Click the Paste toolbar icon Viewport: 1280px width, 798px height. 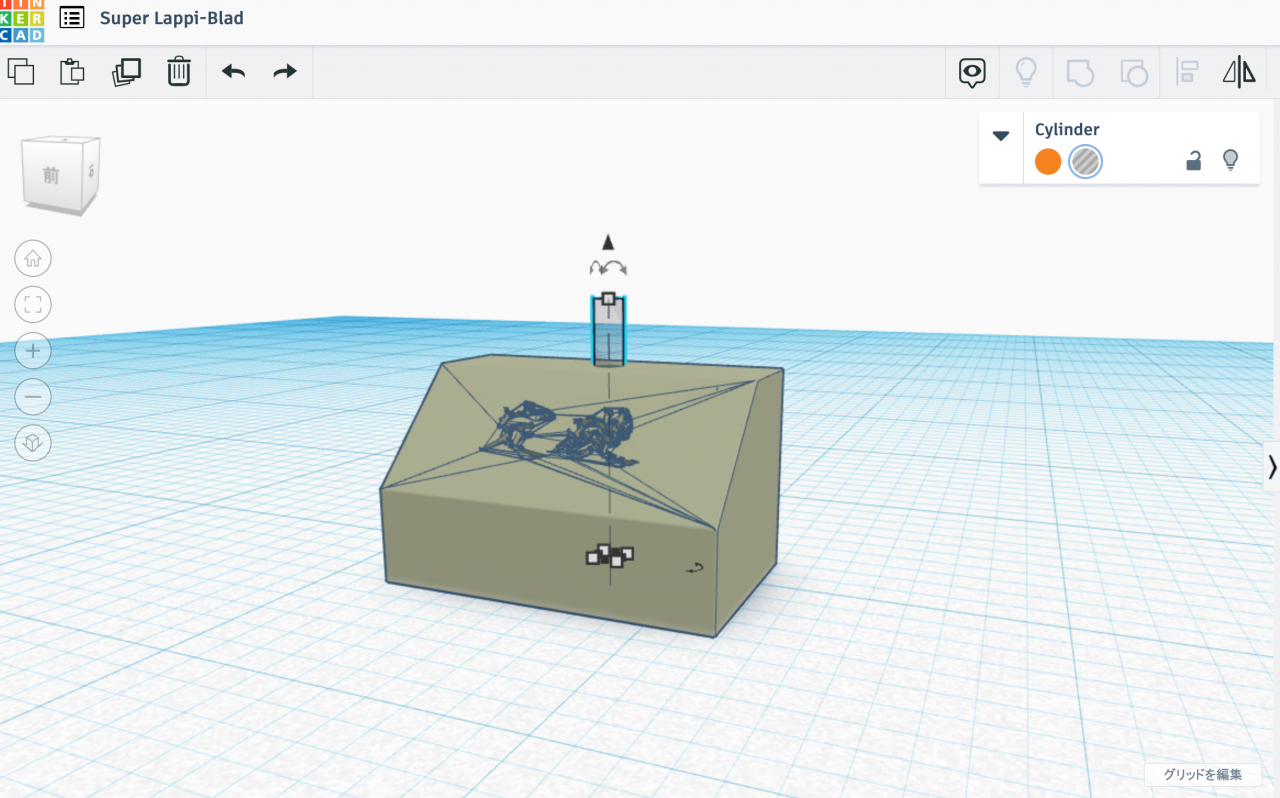click(x=72, y=72)
